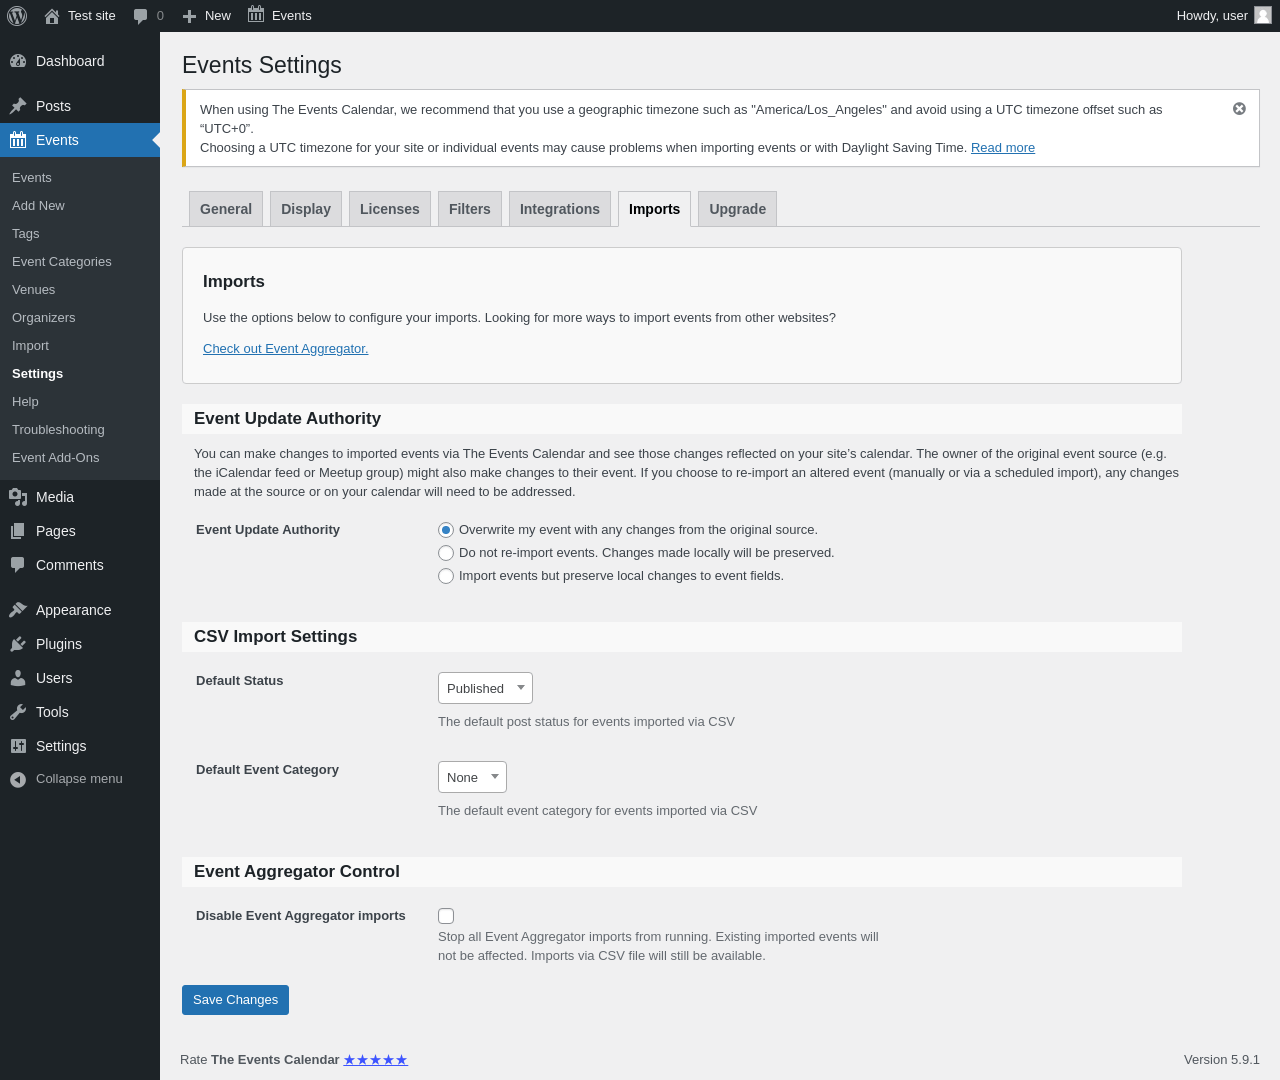Follow the 'Check out Event Aggregator' link
This screenshot has height=1080, width=1280.
pos(285,349)
